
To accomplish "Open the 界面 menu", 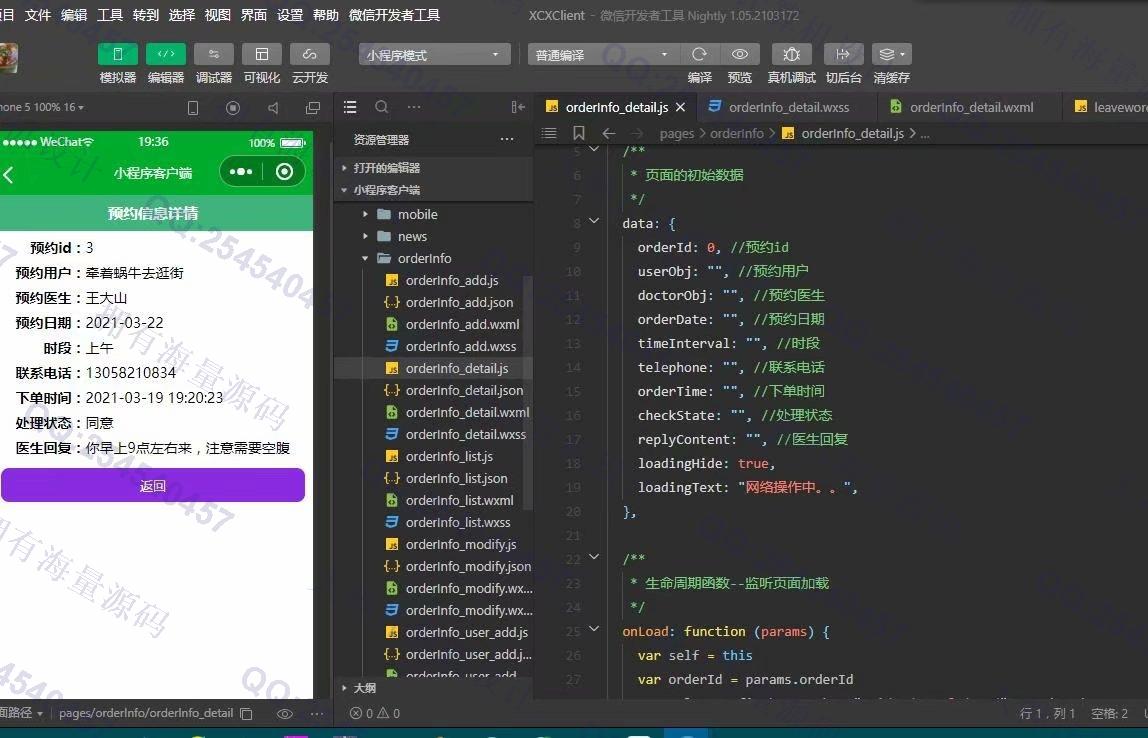I will click(x=254, y=15).
